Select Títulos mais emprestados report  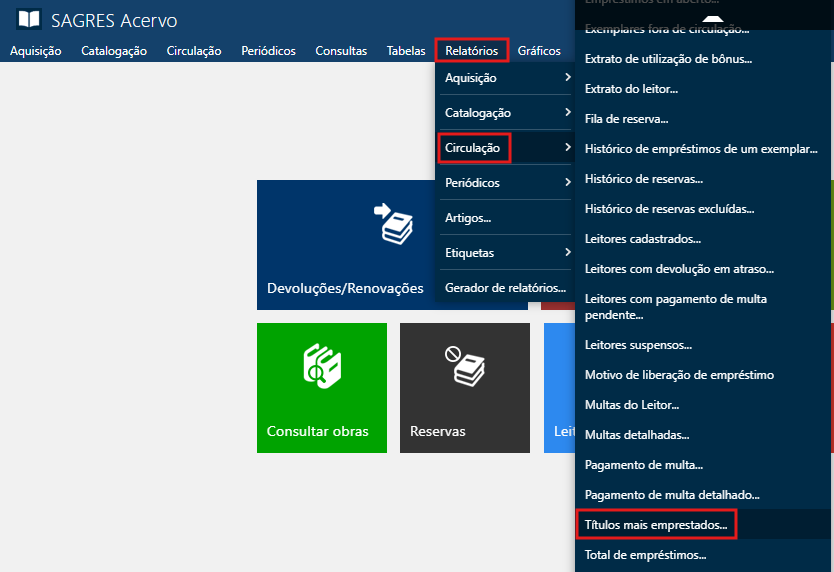point(657,524)
